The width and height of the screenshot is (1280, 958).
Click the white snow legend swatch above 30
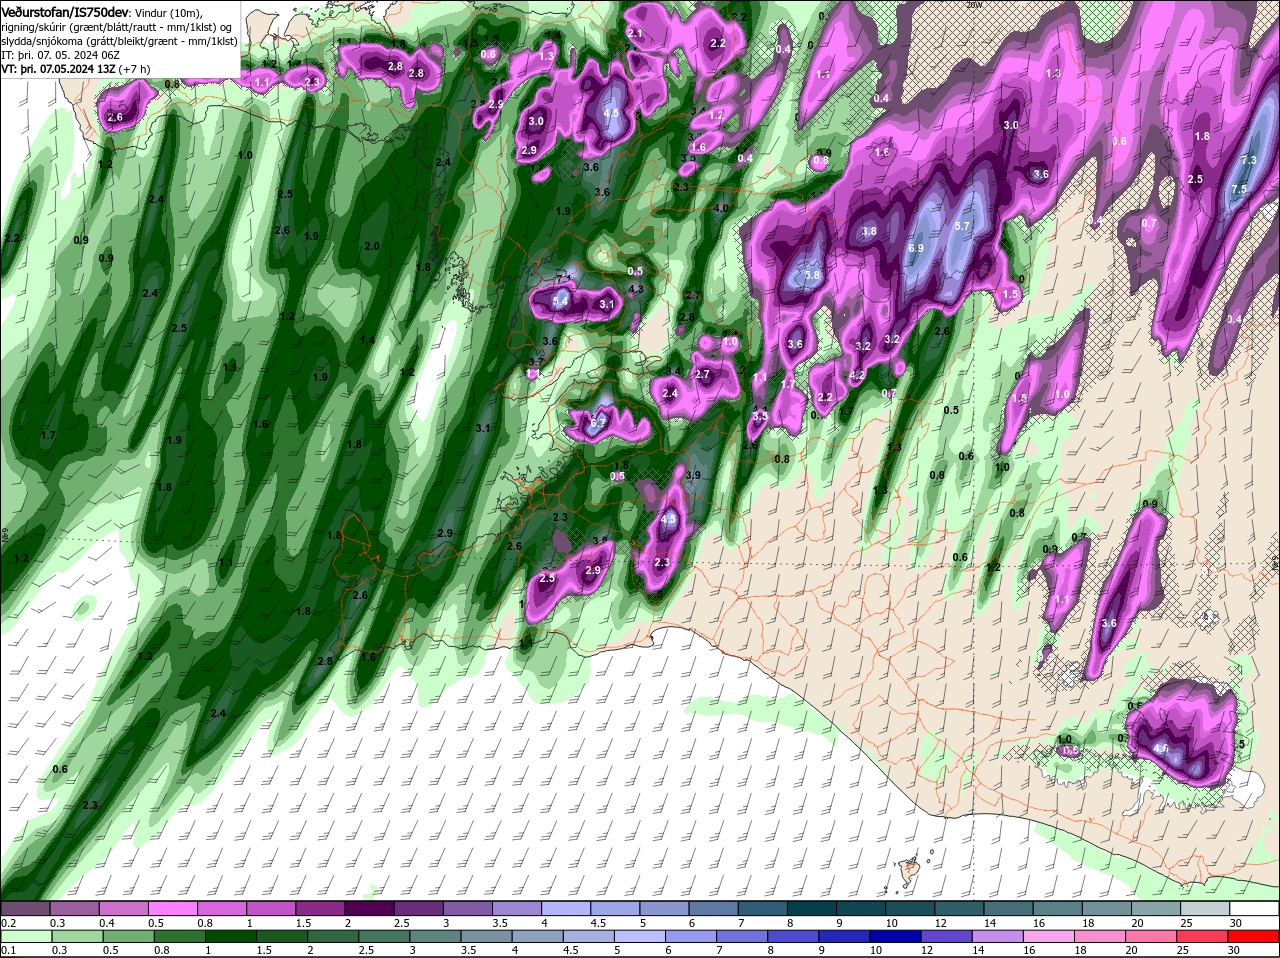click(1255, 908)
